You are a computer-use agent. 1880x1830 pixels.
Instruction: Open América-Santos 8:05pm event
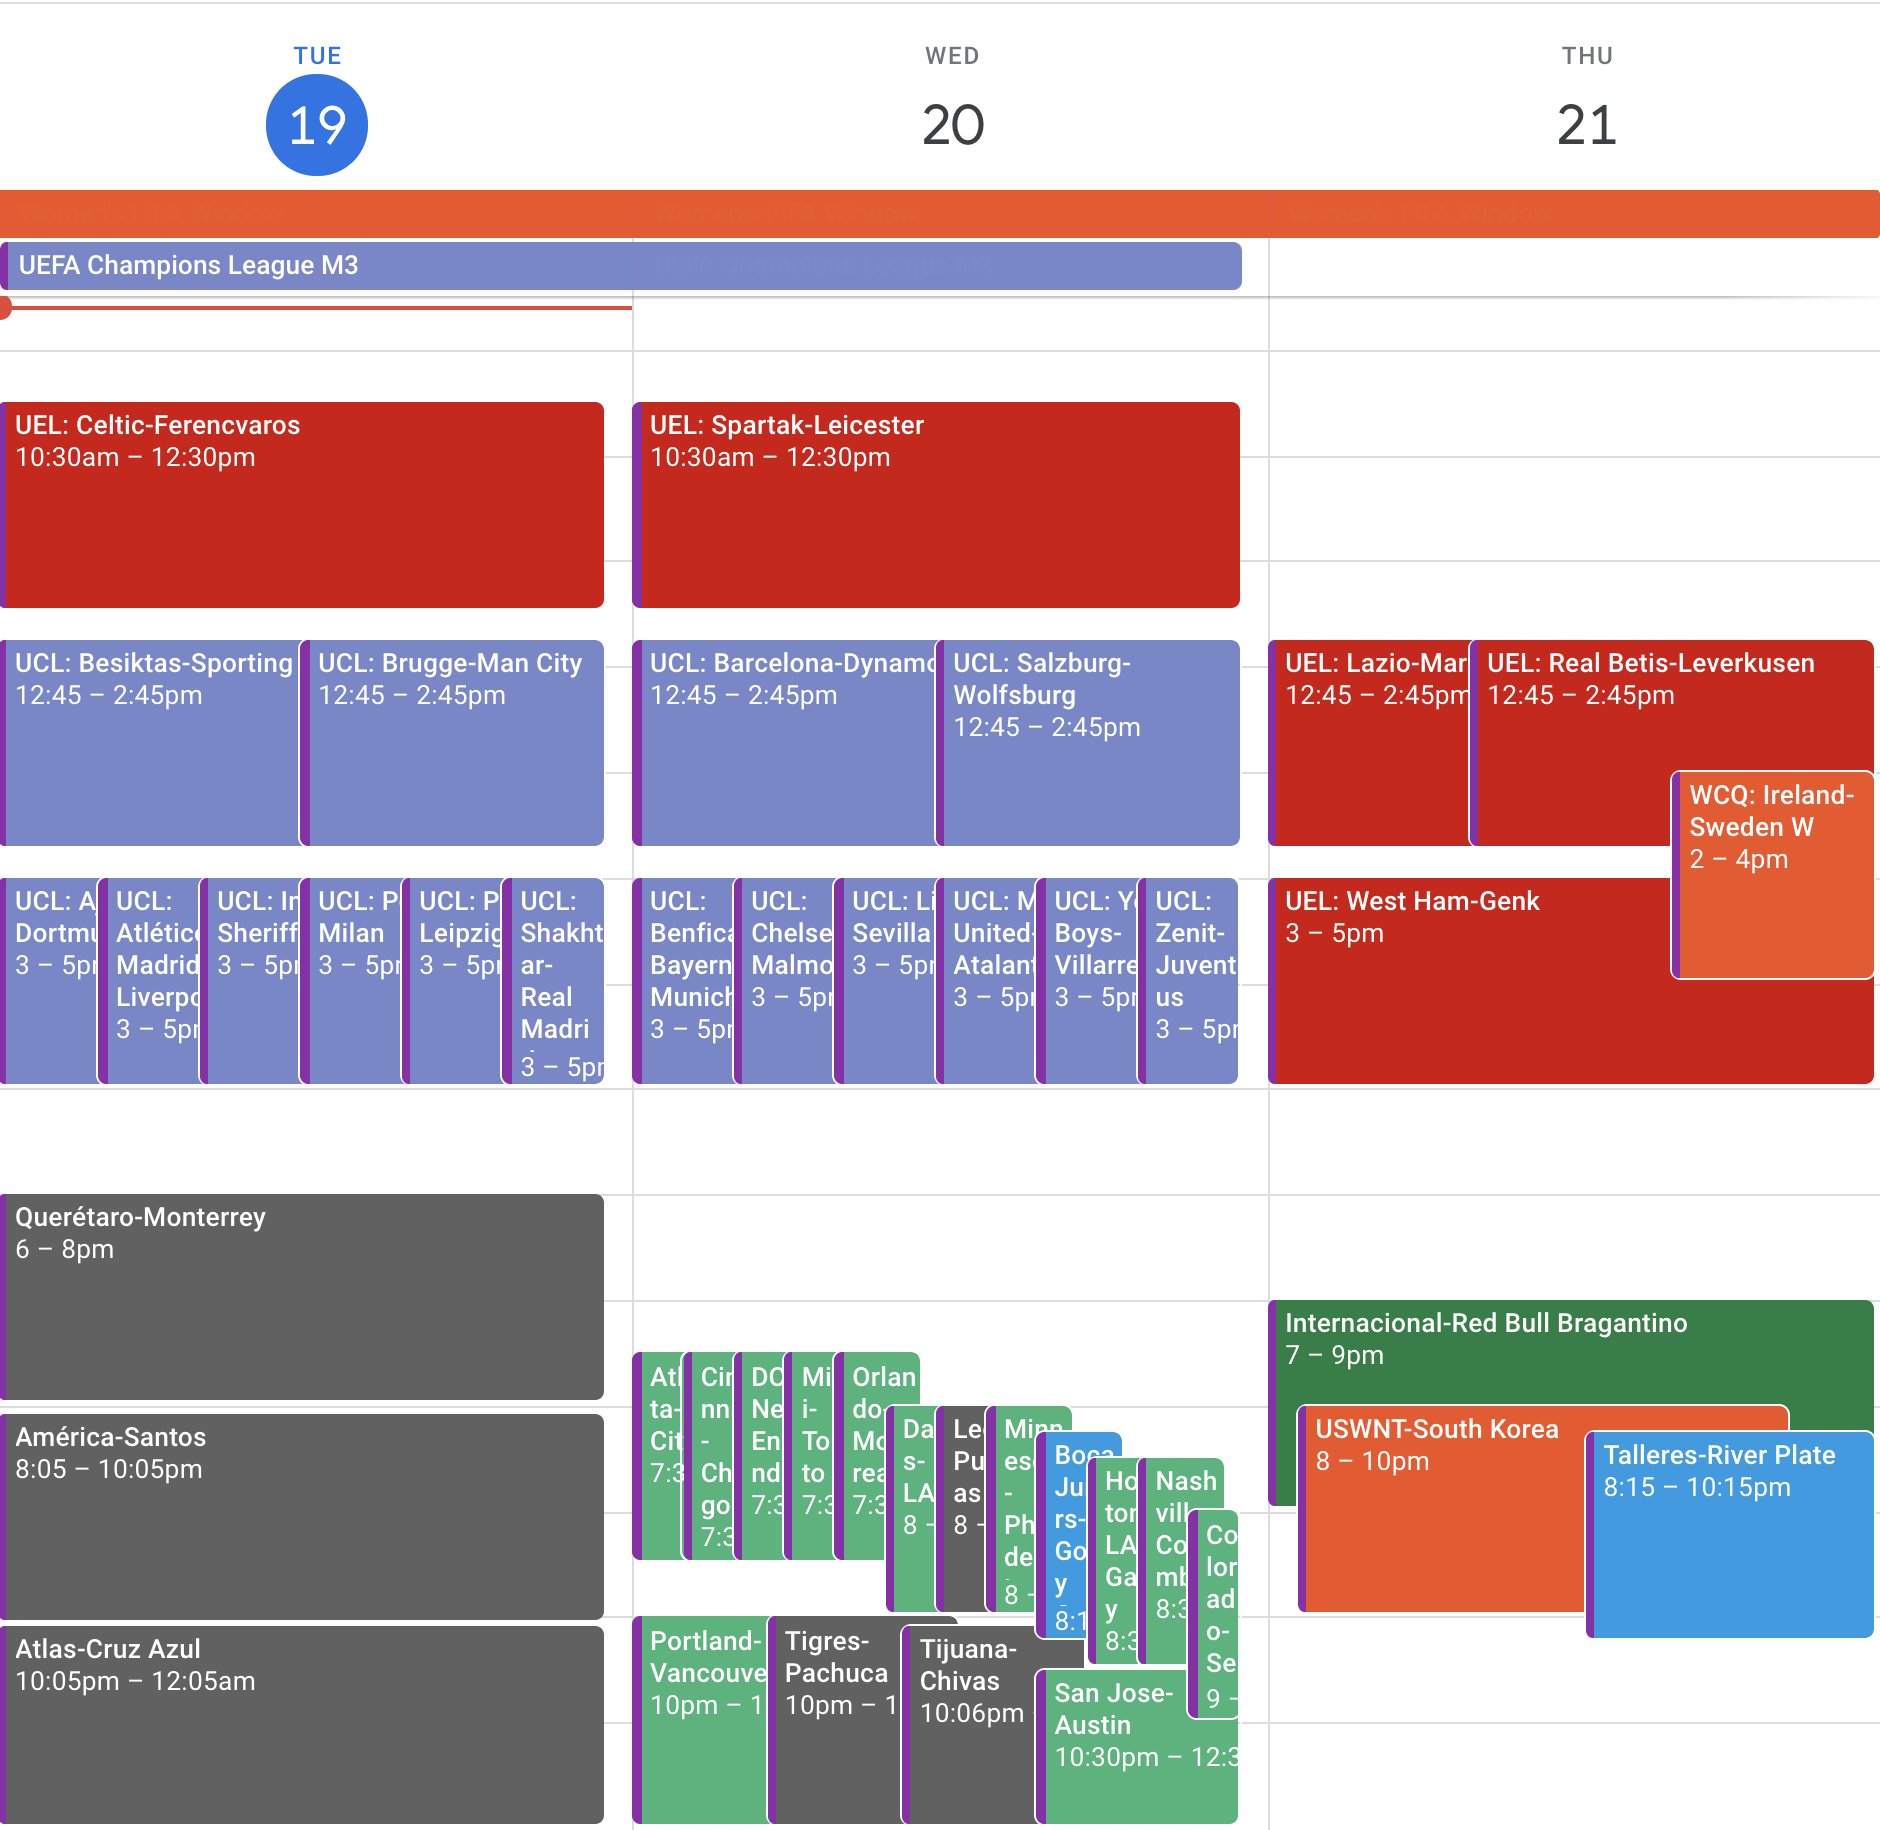coord(302,1516)
